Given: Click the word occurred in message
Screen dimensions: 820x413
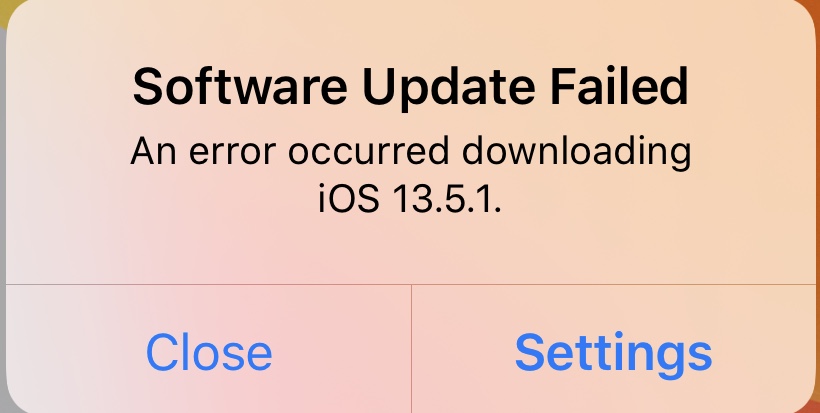Looking at the screenshot, I should coord(369,152).
